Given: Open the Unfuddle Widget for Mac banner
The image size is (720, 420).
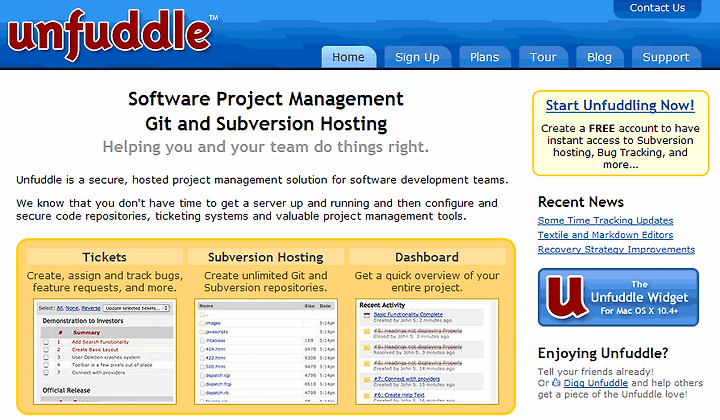Looking at the screenshot, I should click(x=618, y=297).
